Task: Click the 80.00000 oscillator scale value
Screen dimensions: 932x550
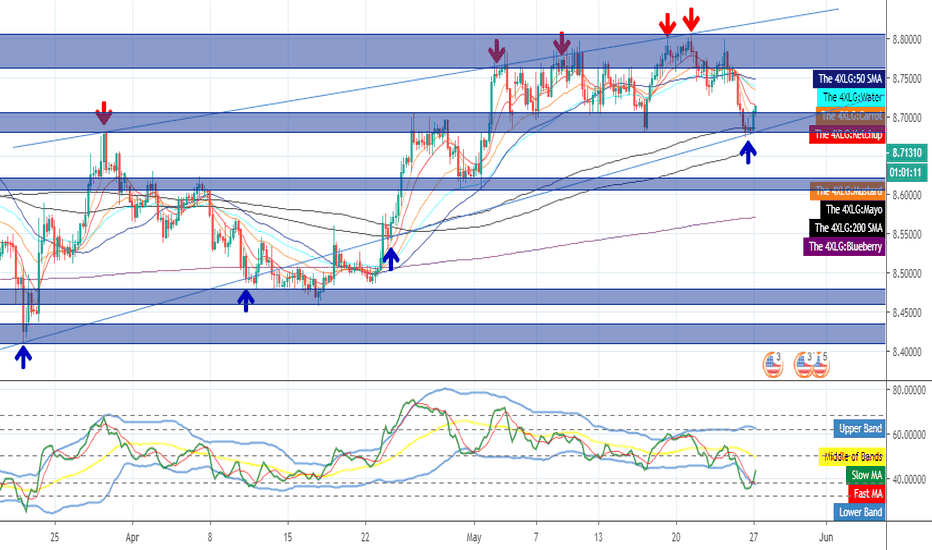Action: (909, 391)
